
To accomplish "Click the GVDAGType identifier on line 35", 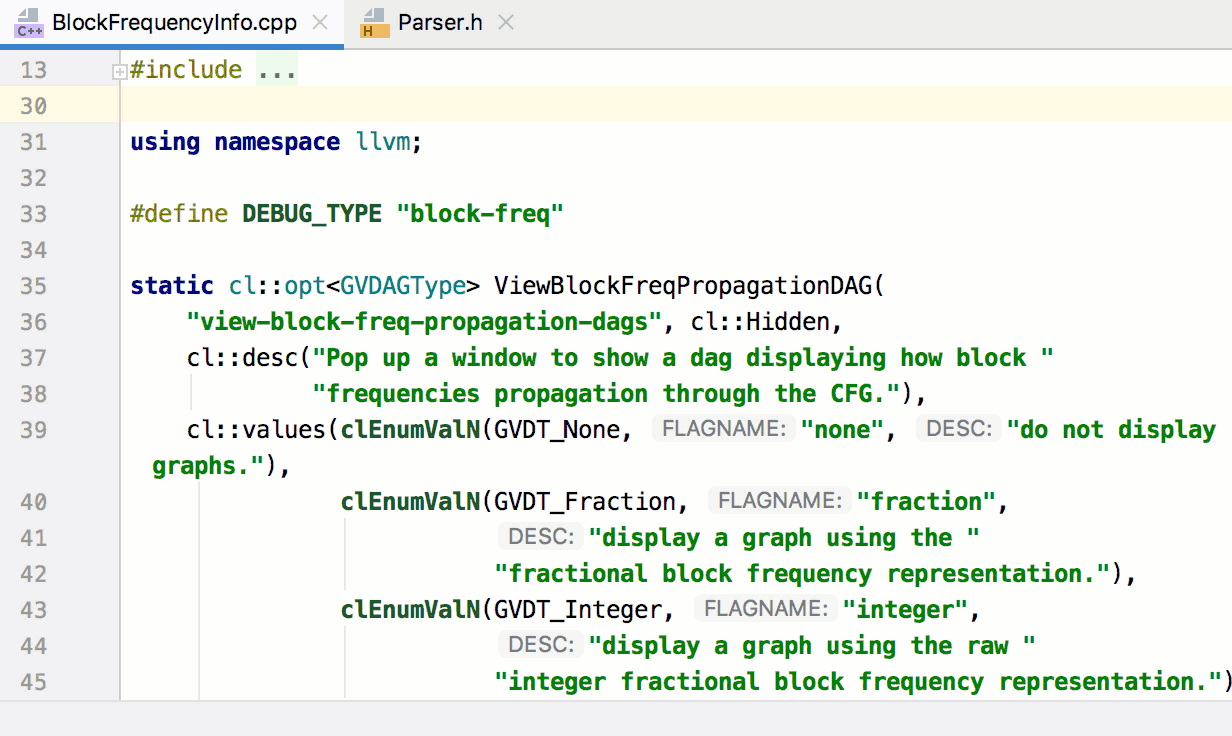I will click(x=401, y=285).
